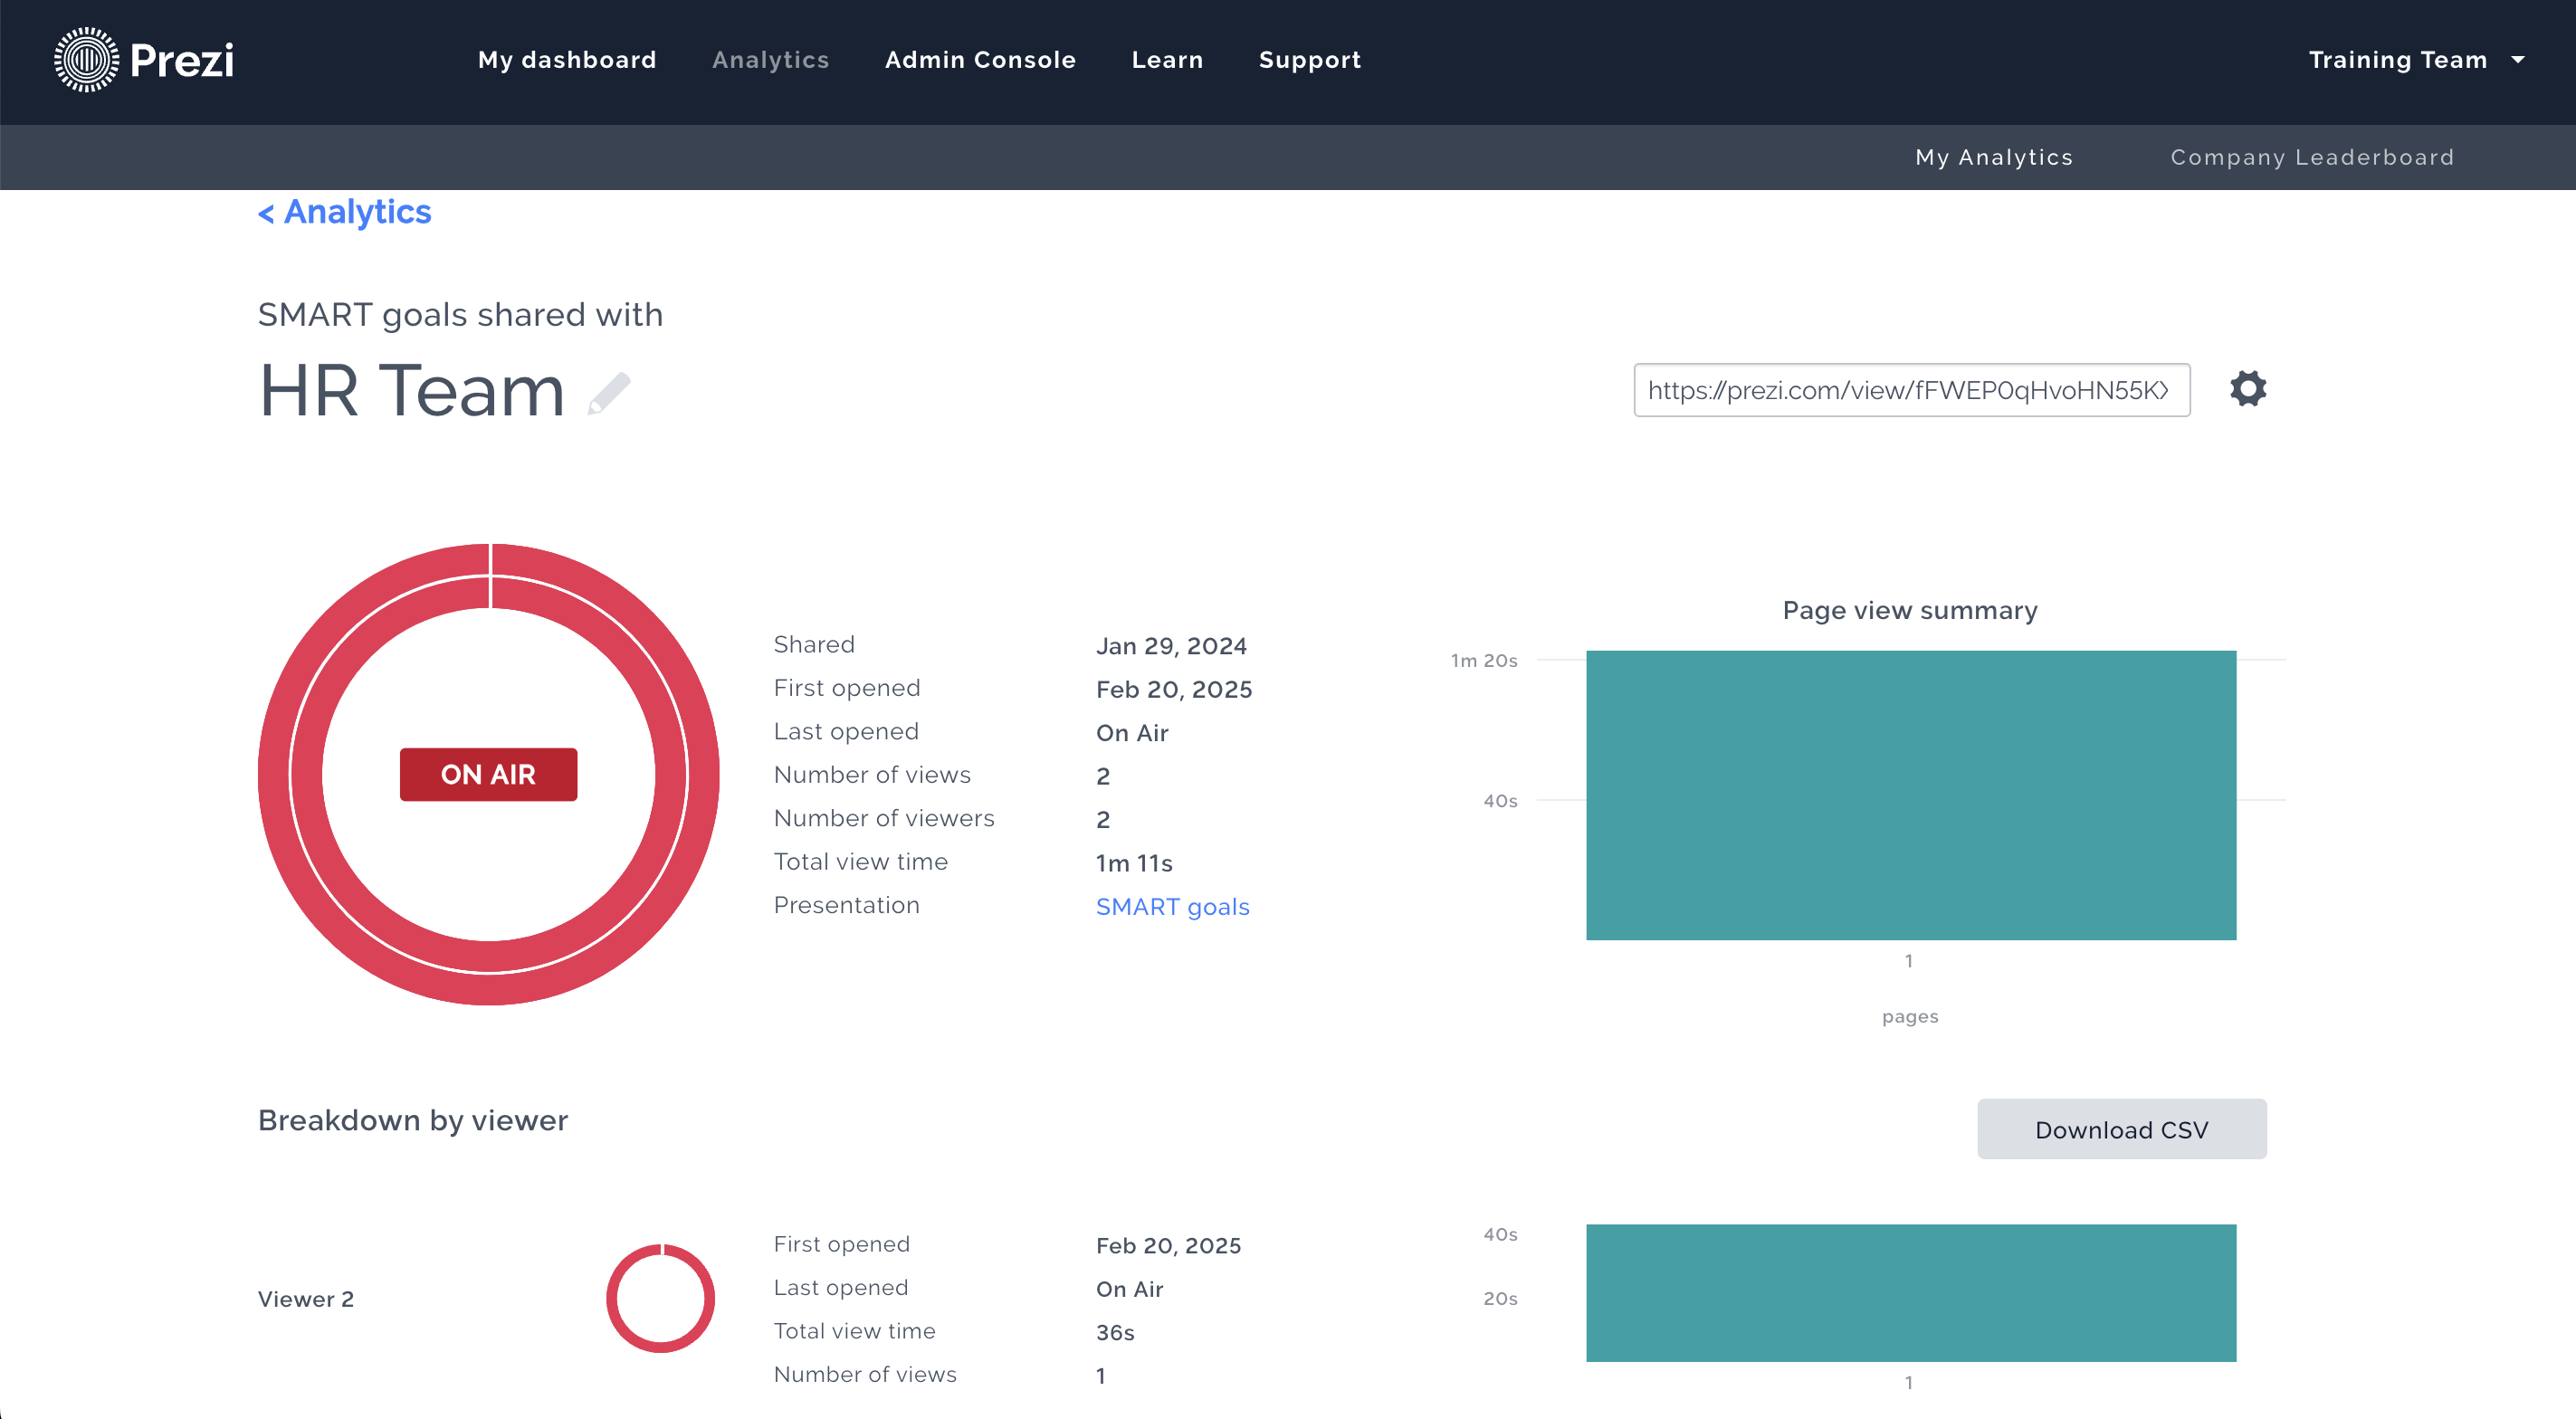
Task: Open the Training Team account menu
Action: tap(2397, 60)
